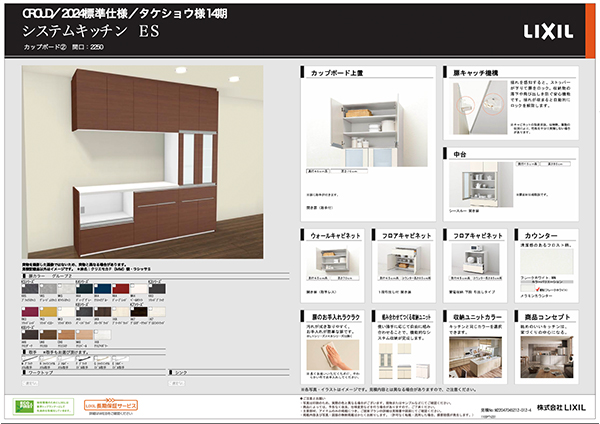The height and width of the screenshot is (424, 600).
Task: Pick the light cream wood swatch in second row
Action: pos(121,312)
